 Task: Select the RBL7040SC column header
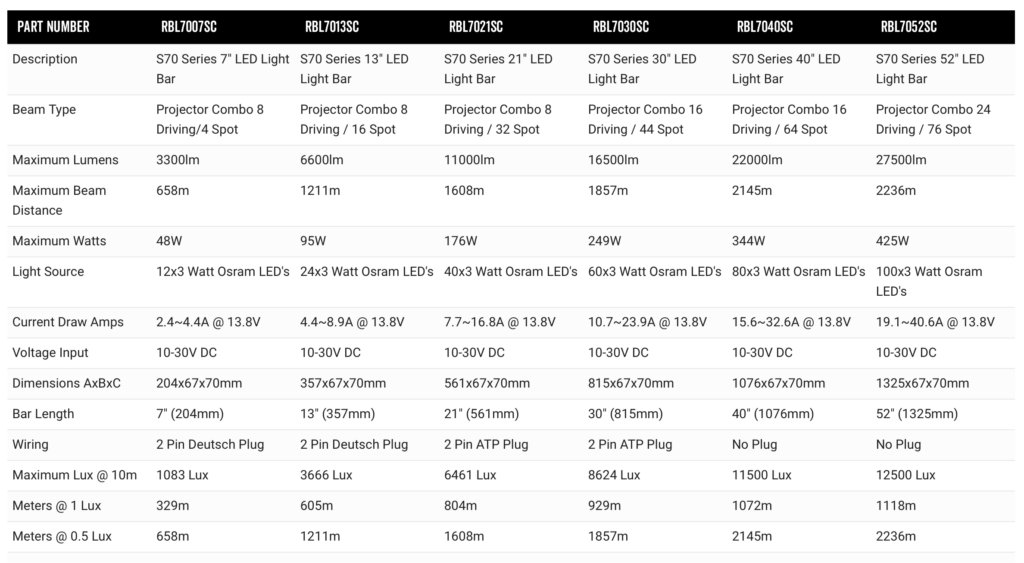[x=765, y=27]
